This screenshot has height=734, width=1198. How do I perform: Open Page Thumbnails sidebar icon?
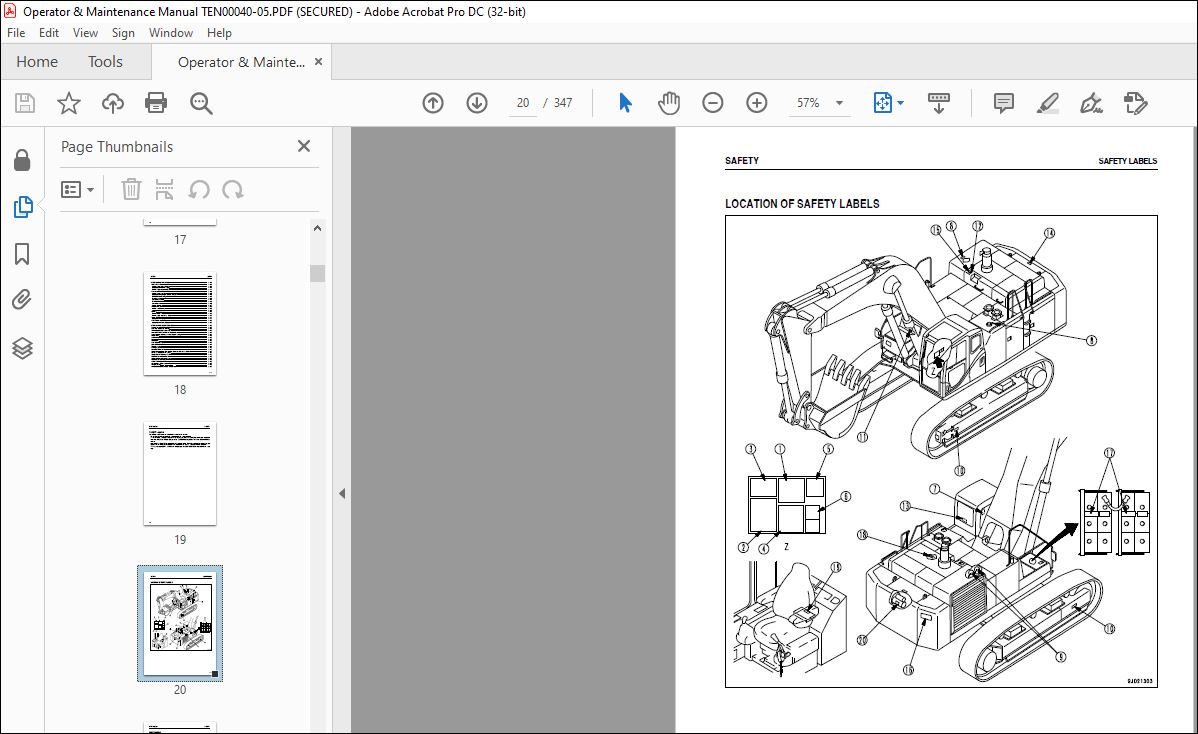(22, 207)
